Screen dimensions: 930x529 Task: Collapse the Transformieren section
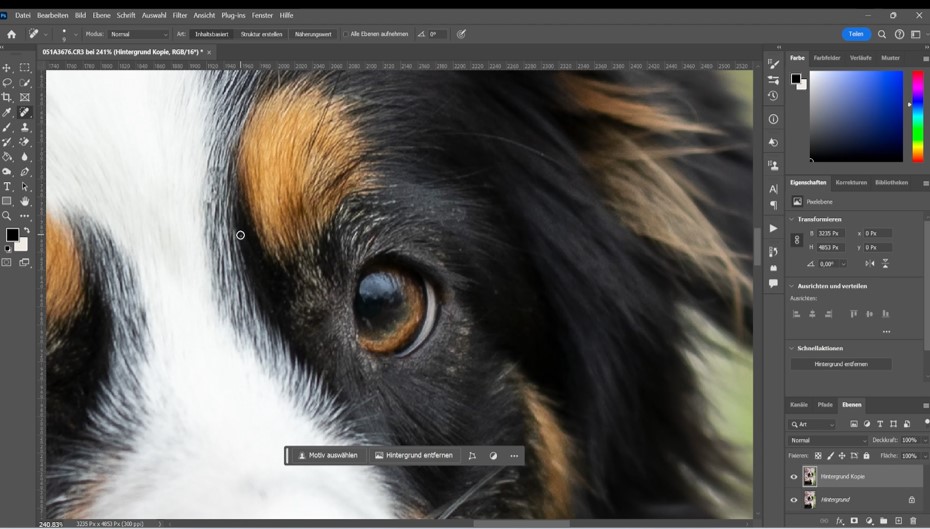(x=792, y=219)
